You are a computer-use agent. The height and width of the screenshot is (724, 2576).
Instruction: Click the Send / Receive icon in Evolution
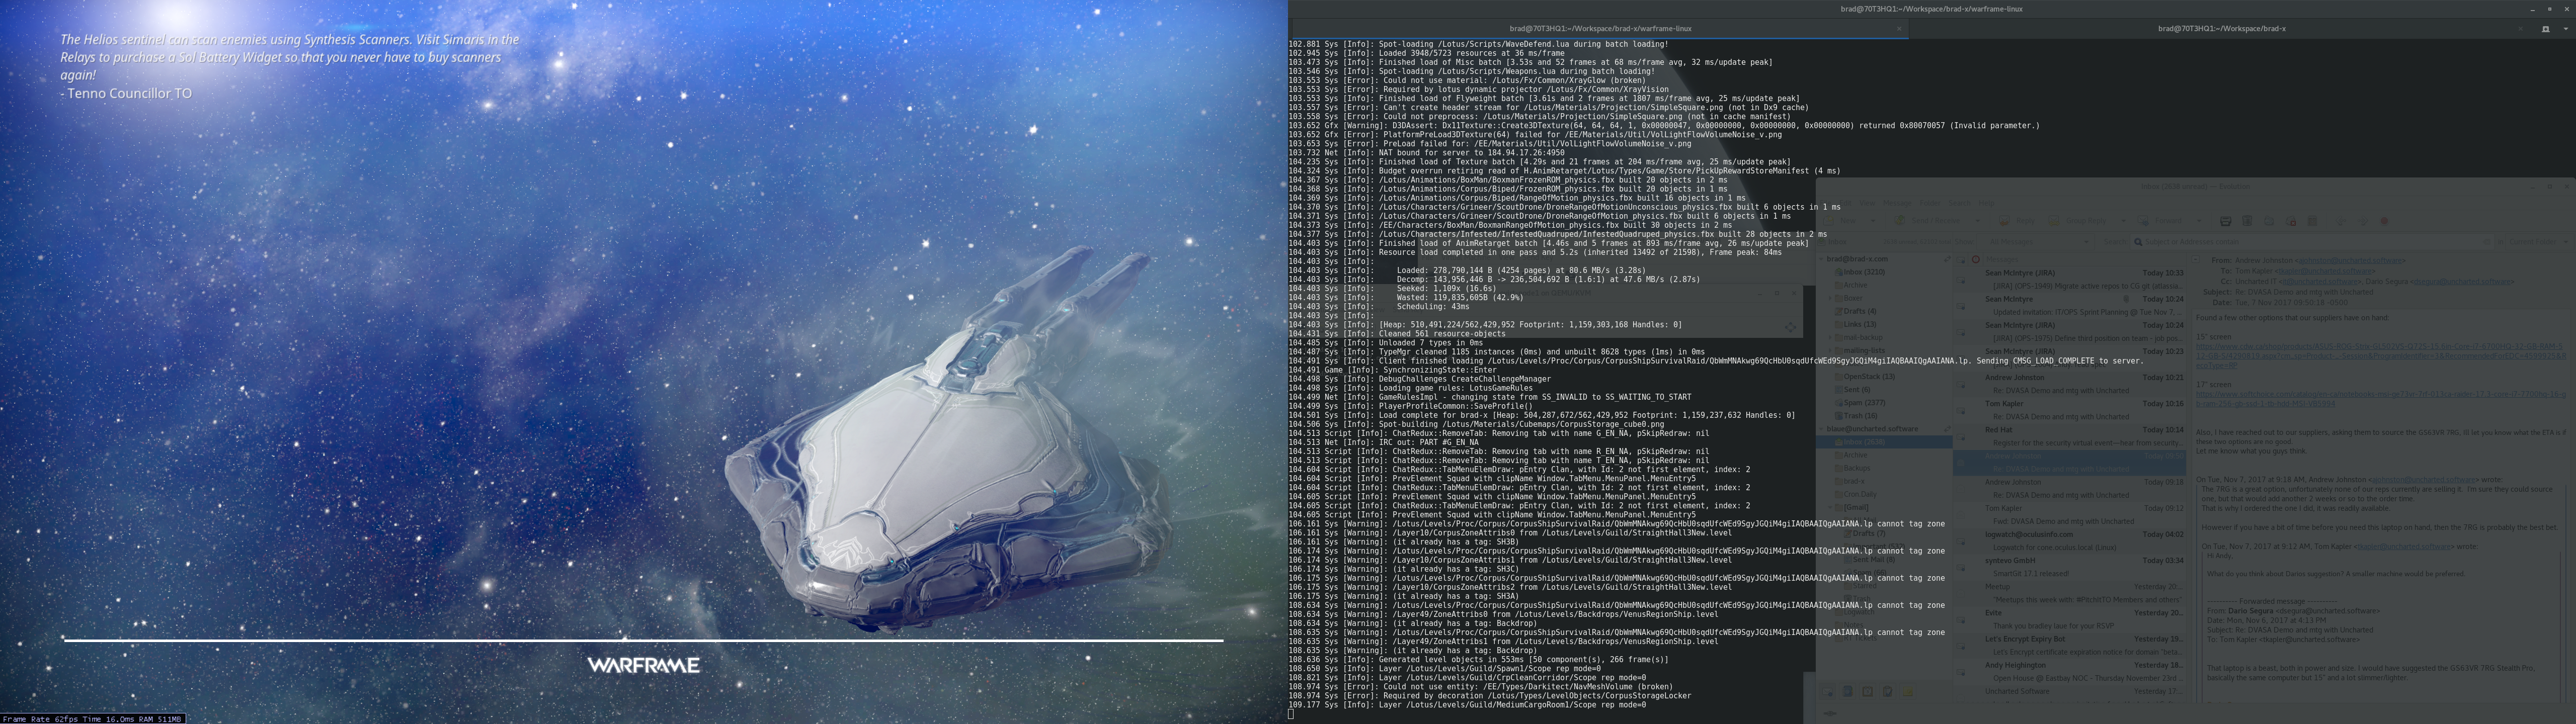pos(1900,220)
